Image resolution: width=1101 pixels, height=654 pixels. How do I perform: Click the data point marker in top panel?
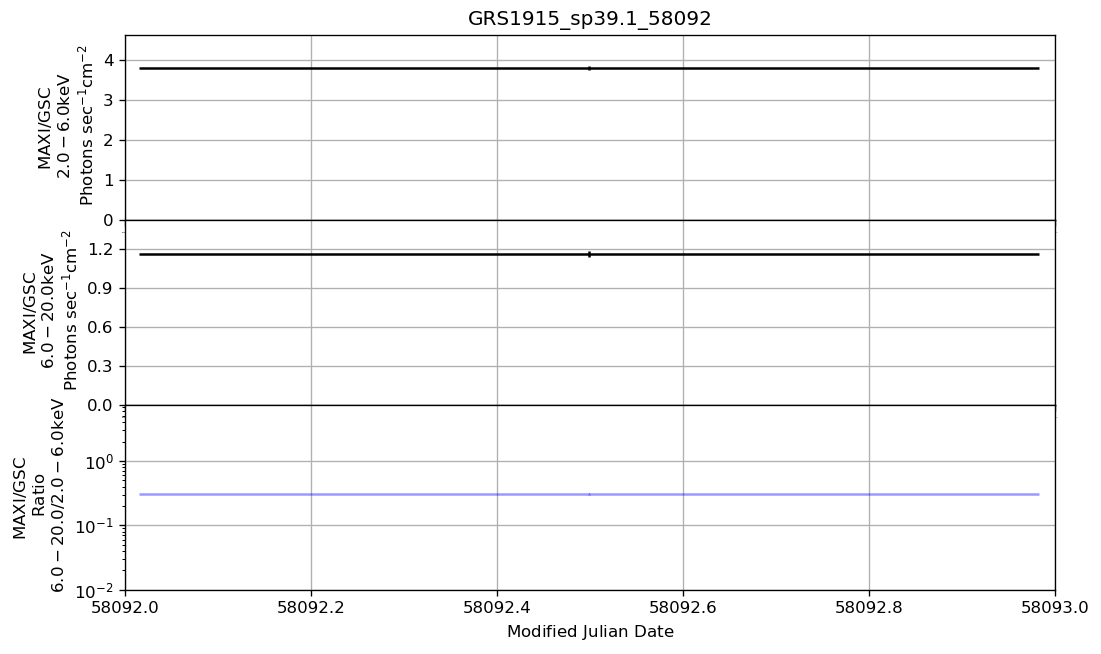589,68
